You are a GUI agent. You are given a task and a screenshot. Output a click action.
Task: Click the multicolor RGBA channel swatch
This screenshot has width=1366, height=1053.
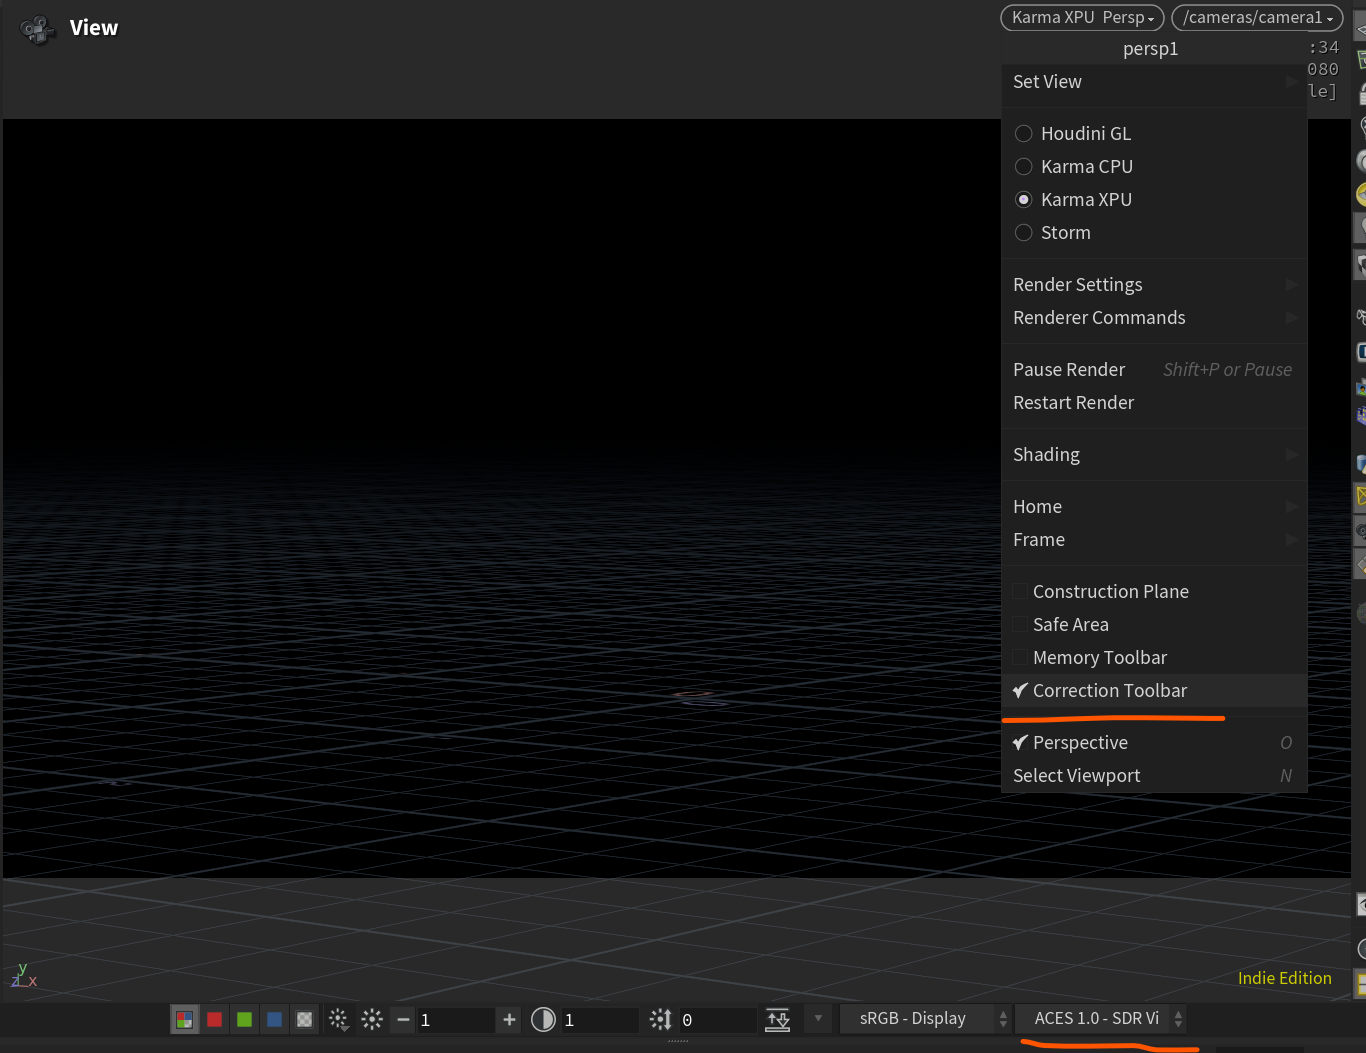click(x=184, y=1019)
